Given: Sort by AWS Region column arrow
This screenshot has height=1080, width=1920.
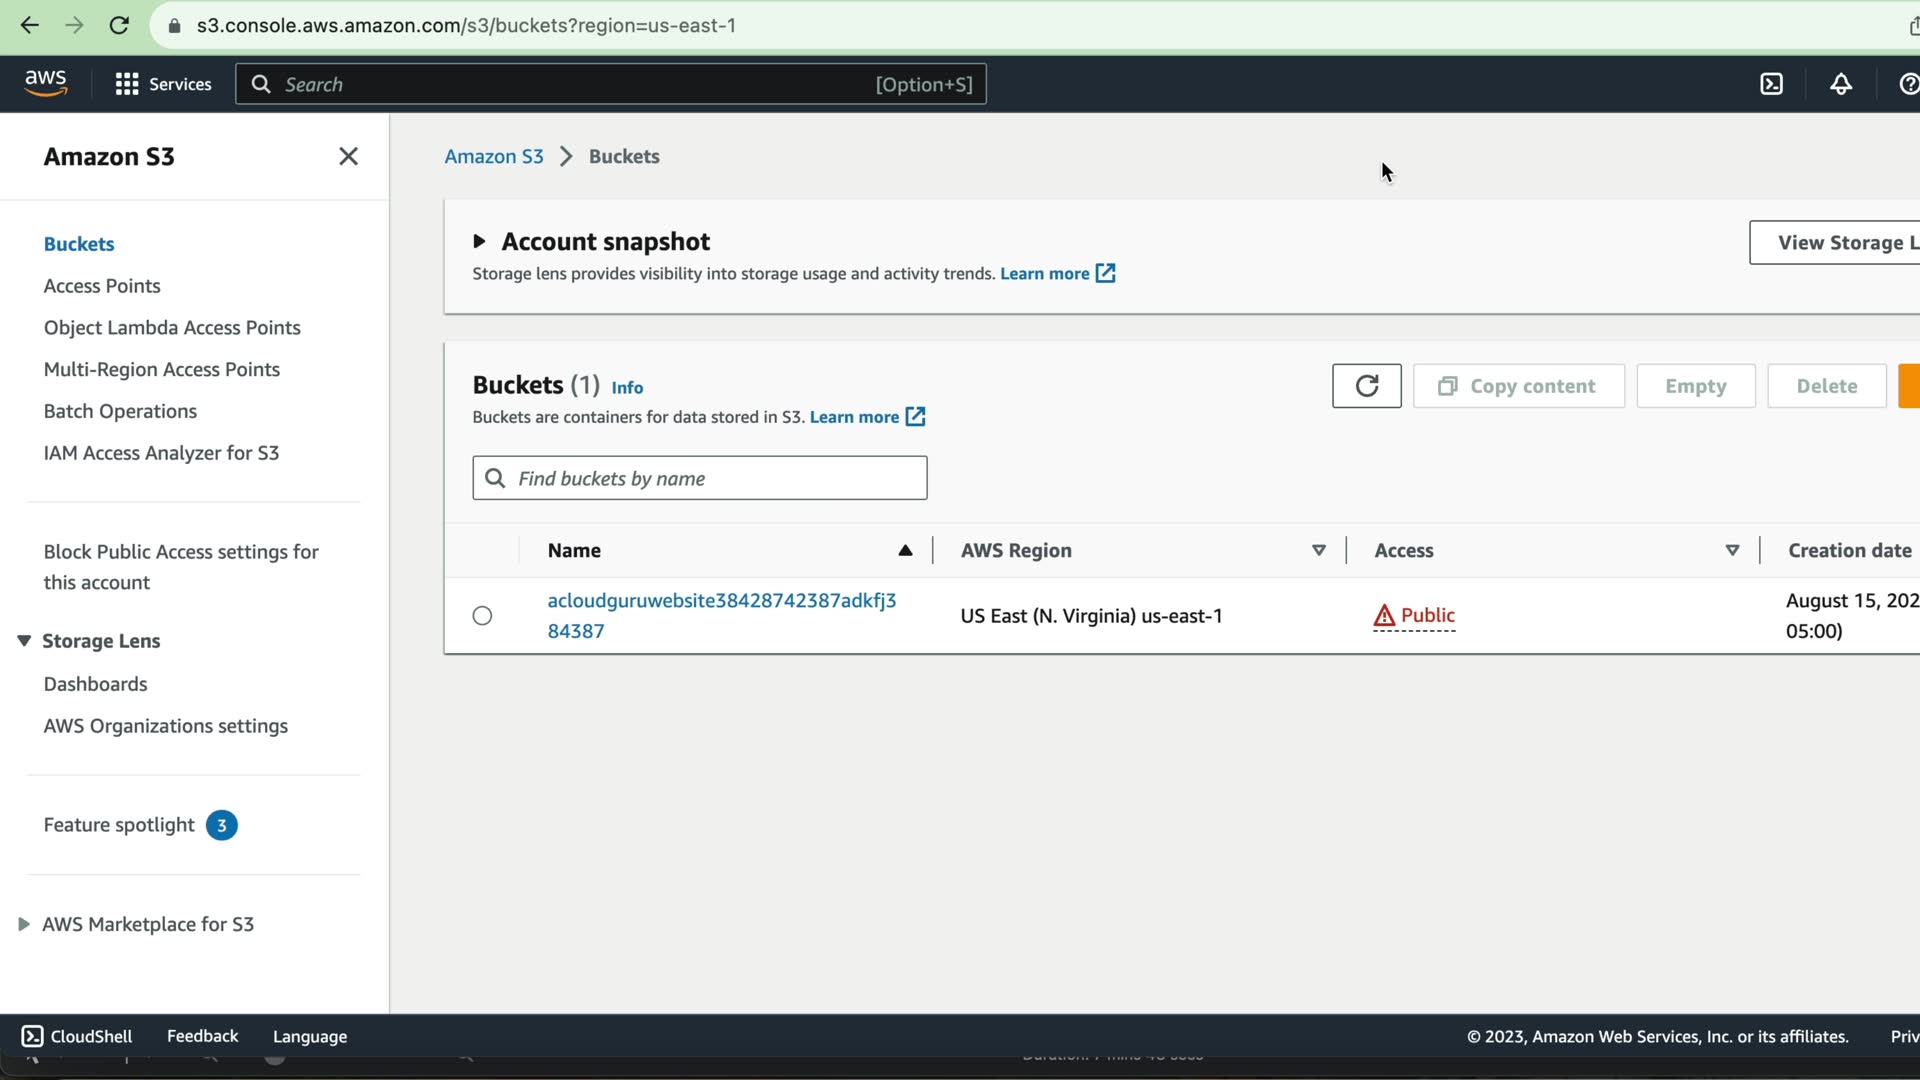Looking at the screenshot, I should tap(1318, 551).
